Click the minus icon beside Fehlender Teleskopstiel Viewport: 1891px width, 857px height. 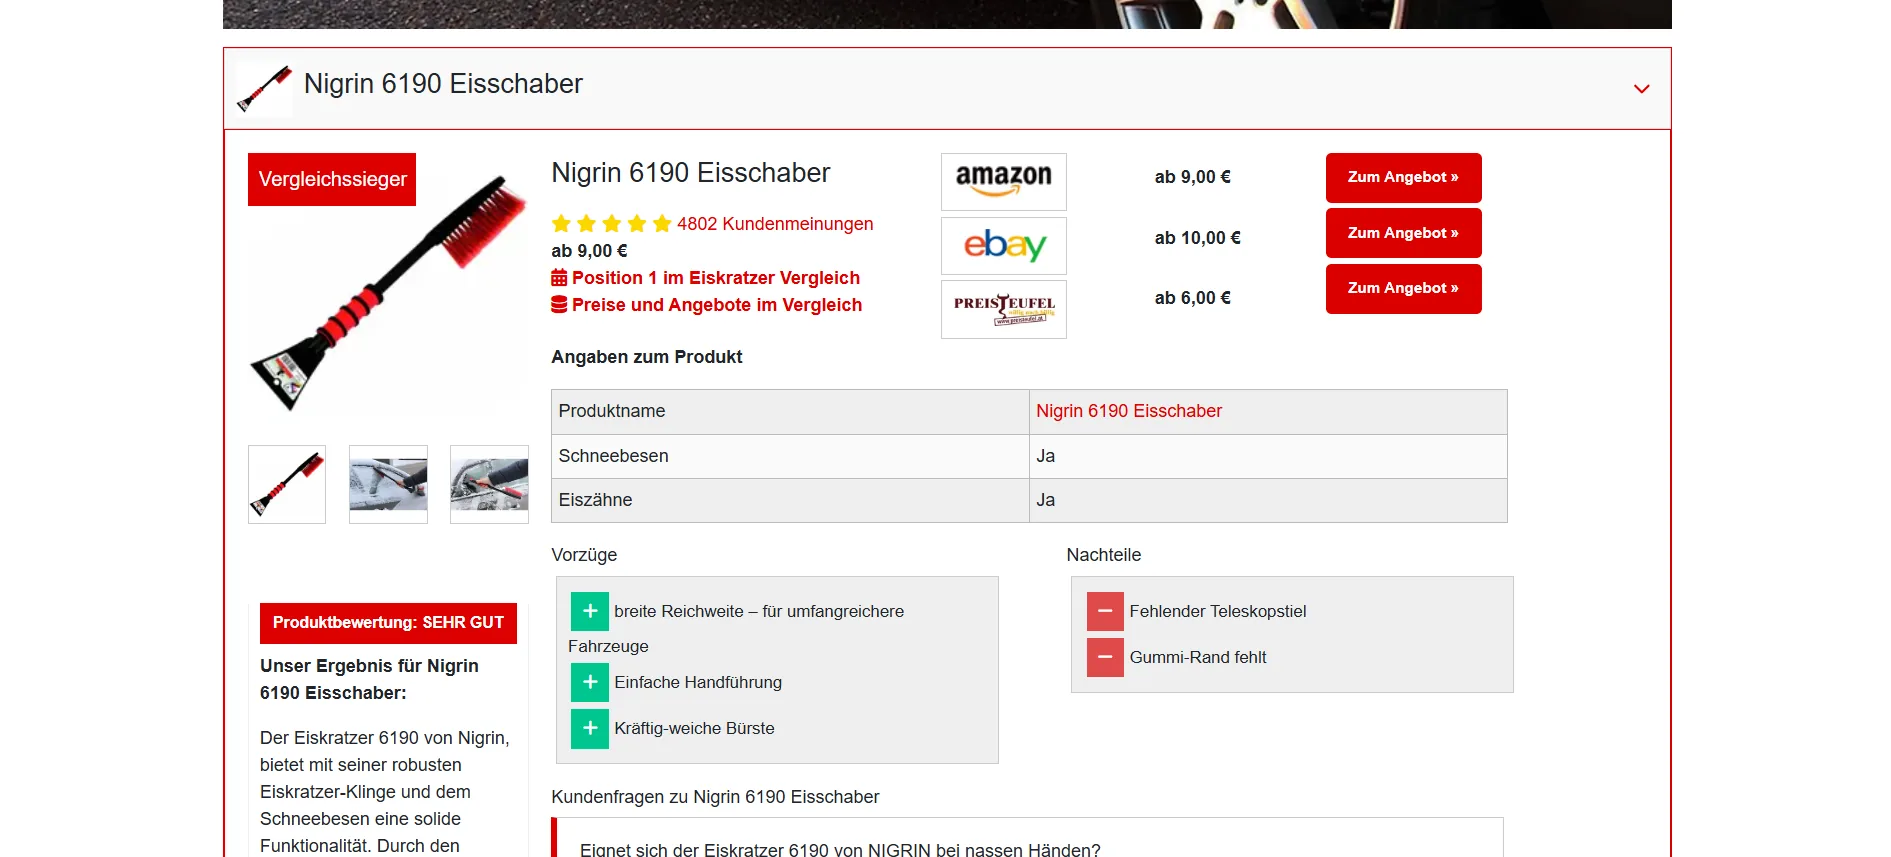pos(1105,611)
